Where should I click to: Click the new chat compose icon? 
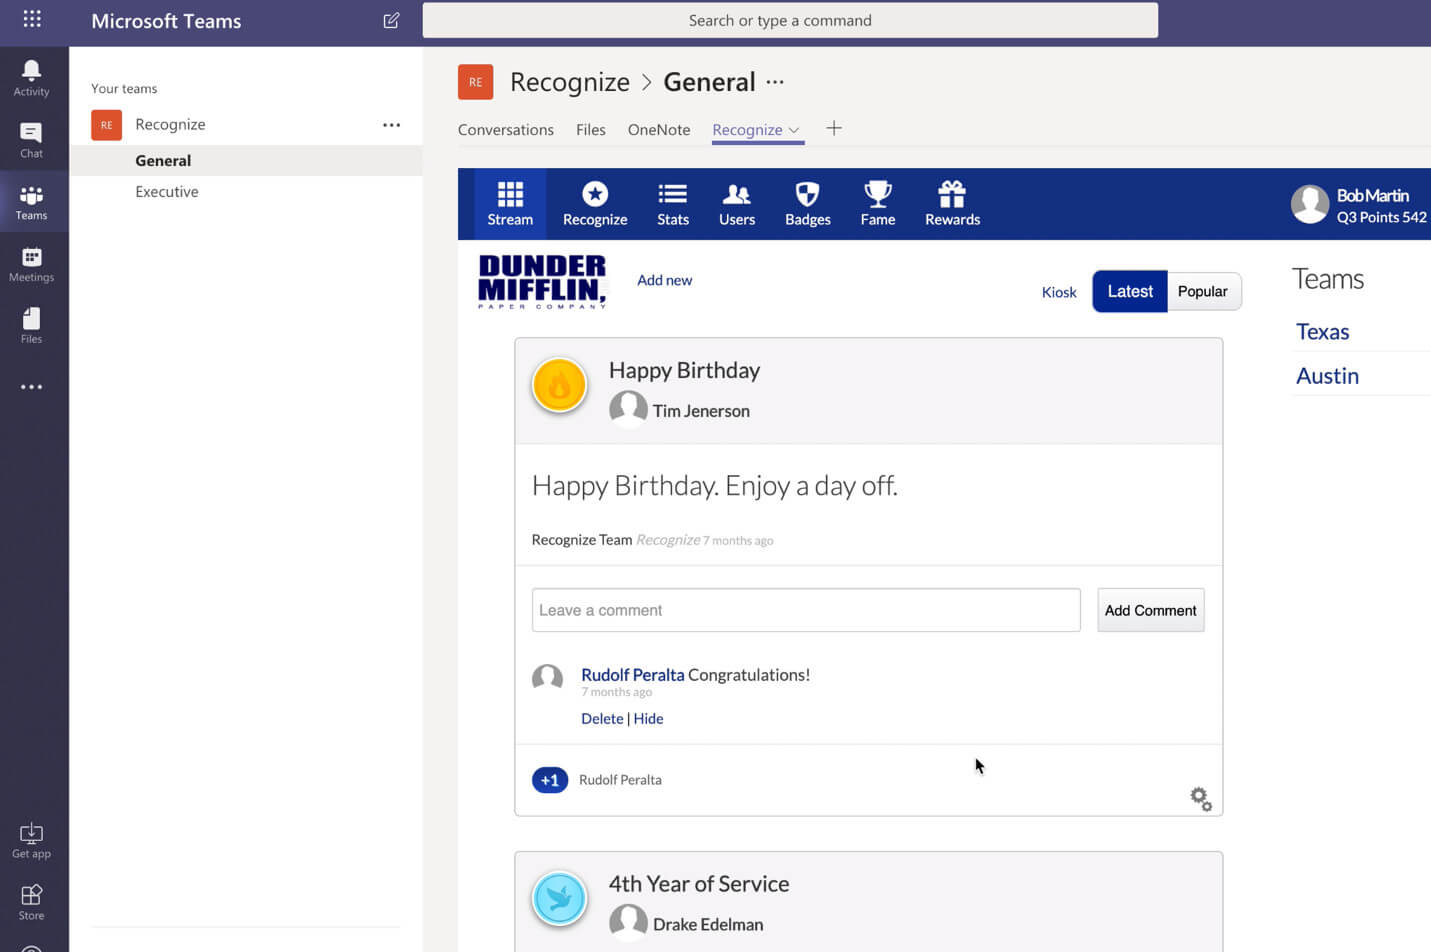pyautogui.click(x=391, y=20)
